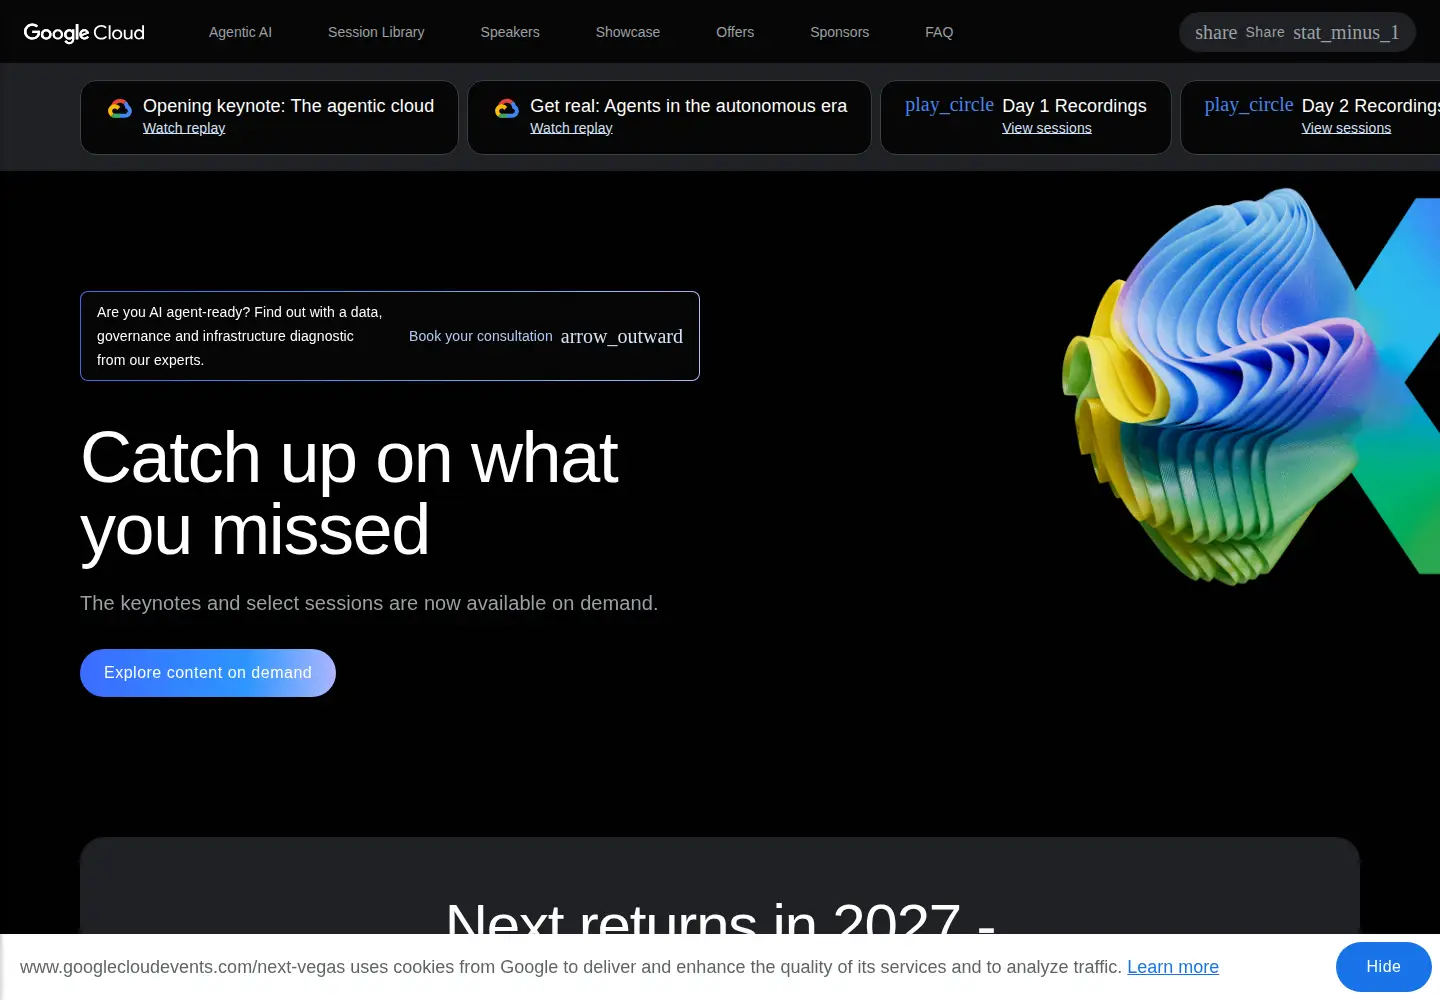
Task: Open the Learn more cookie link
Action: click(1173, 967)
